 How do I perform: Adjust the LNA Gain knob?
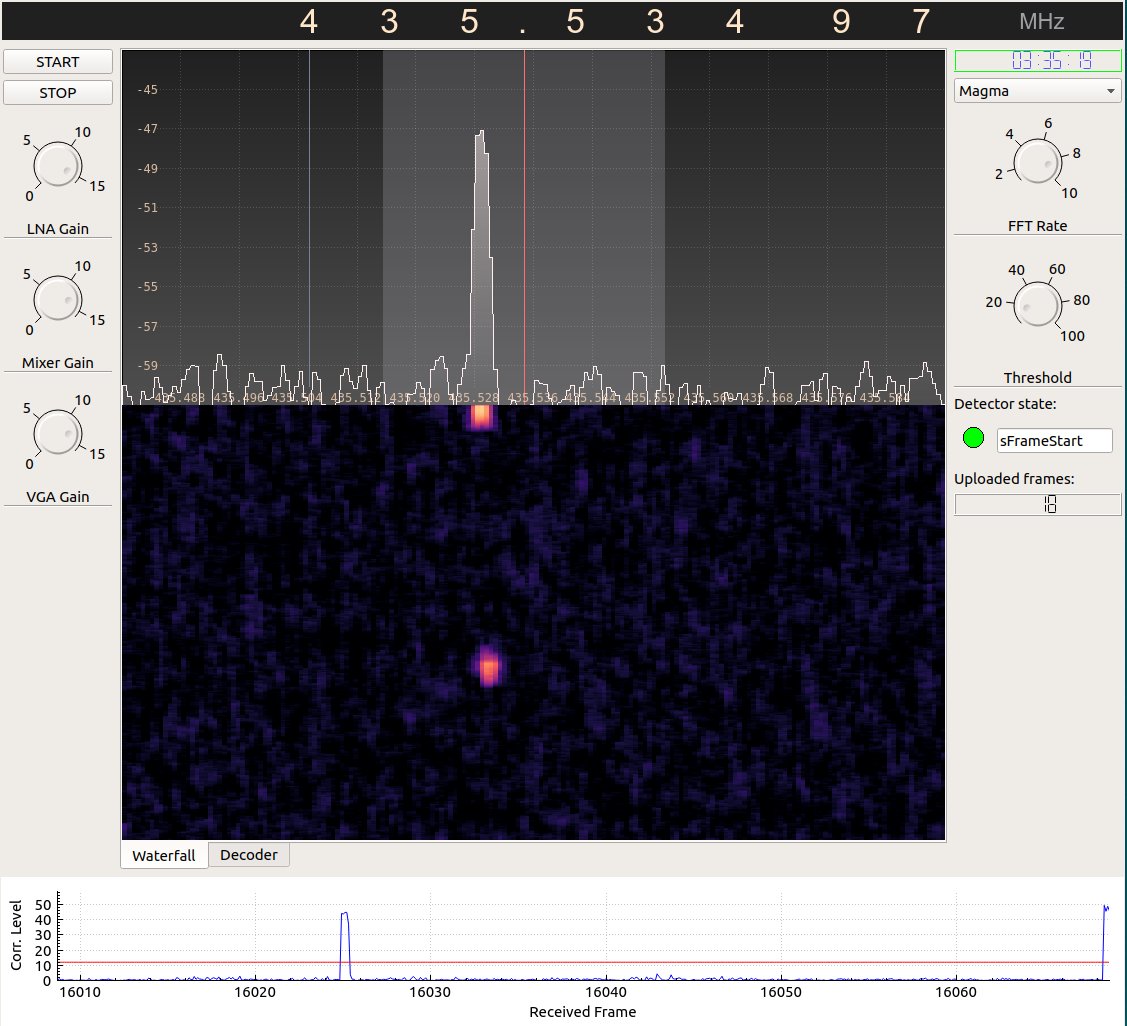click(58, 164)
